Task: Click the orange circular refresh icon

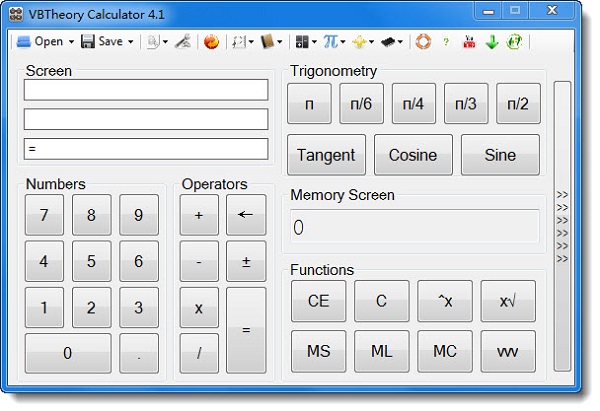Action: (211, 41)
